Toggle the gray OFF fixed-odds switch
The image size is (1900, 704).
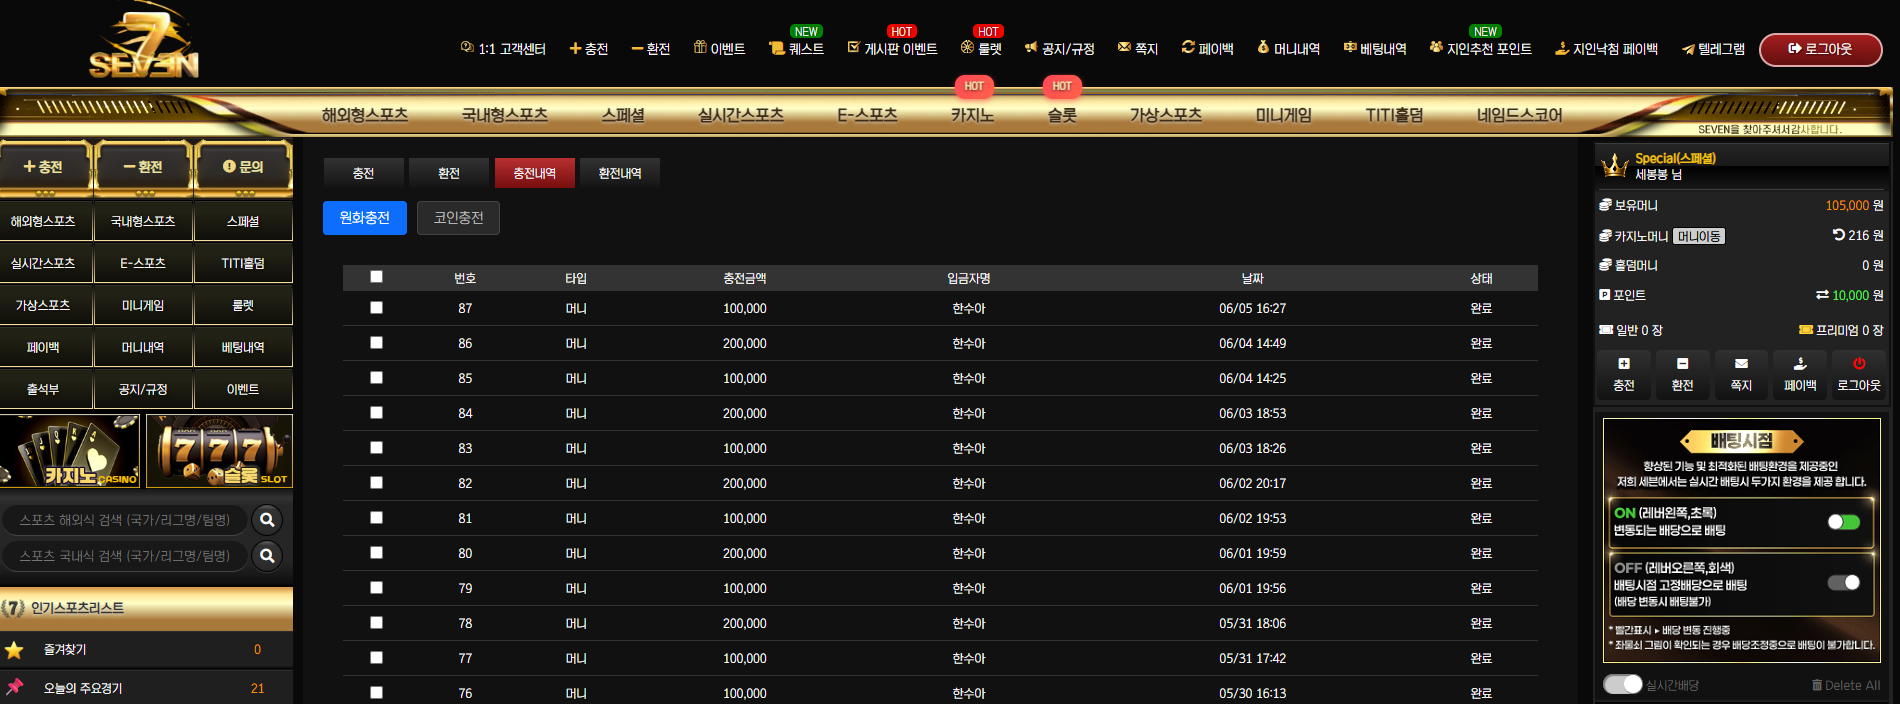(1843, 583)
